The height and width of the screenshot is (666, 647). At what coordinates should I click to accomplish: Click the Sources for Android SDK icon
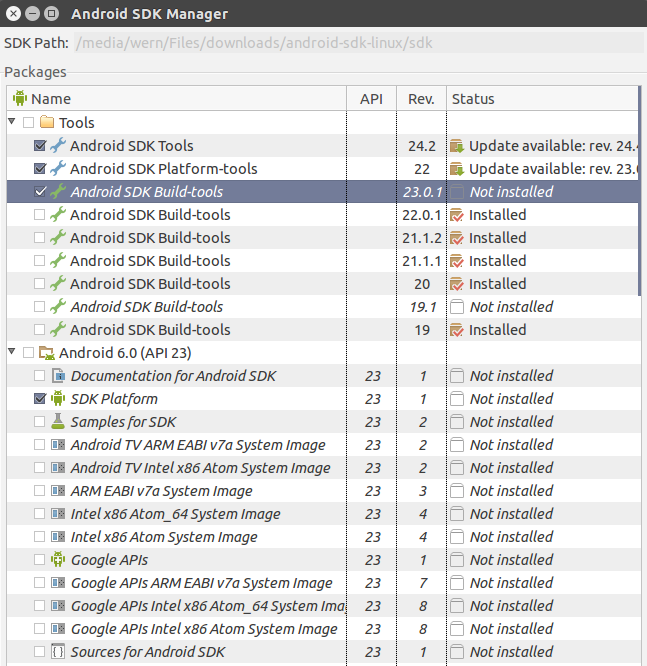click(58, 652)
